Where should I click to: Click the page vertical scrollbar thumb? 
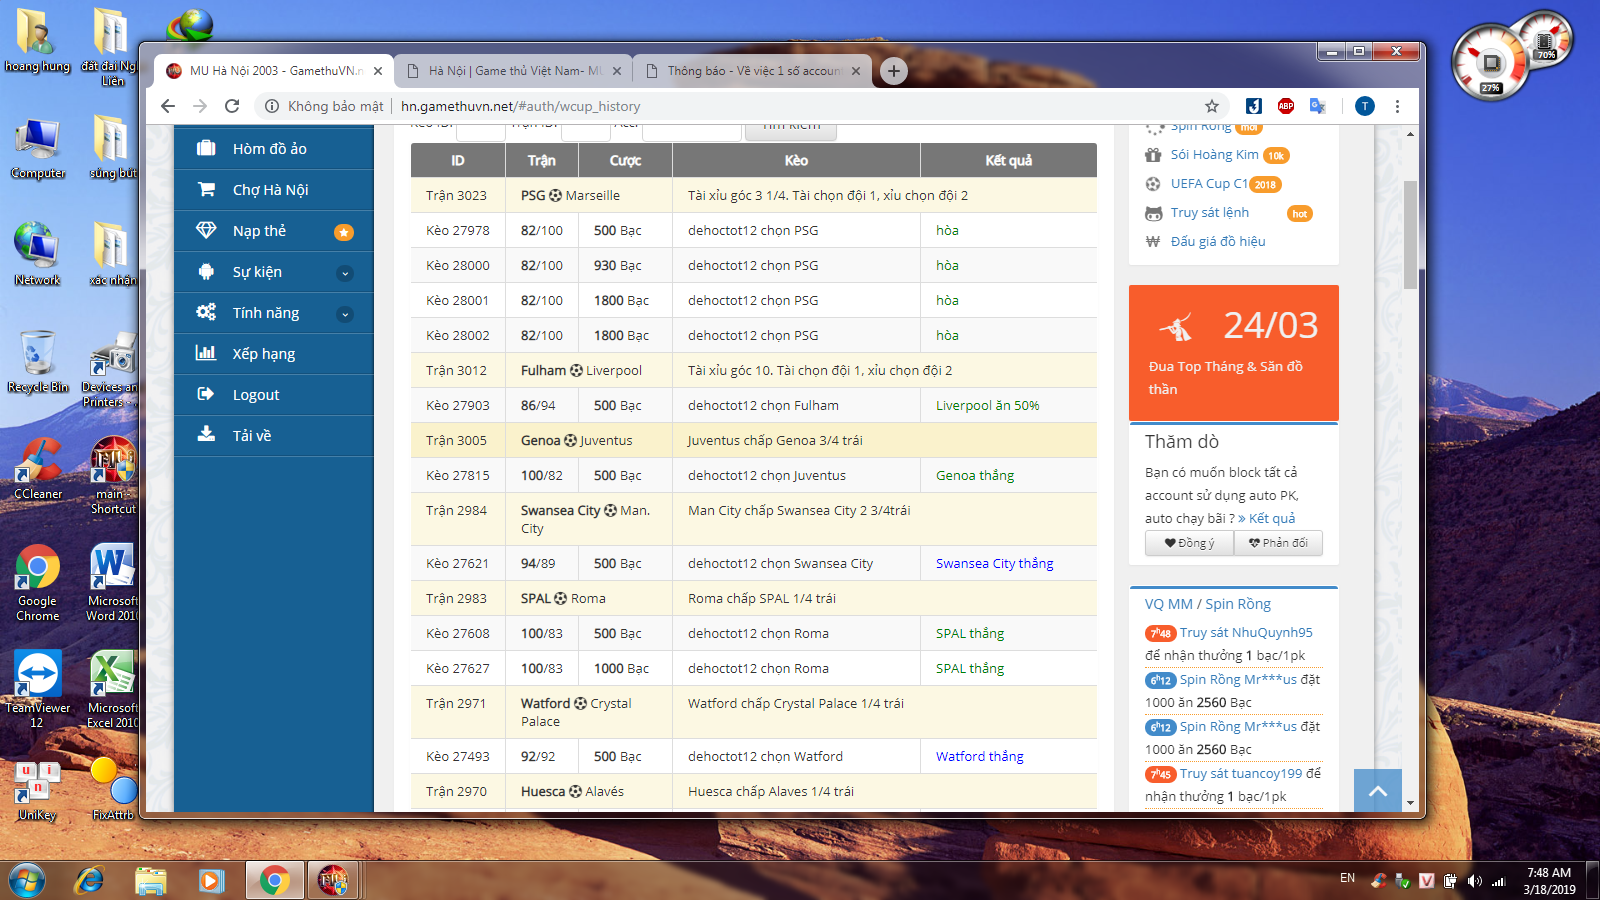point(1410,235)
